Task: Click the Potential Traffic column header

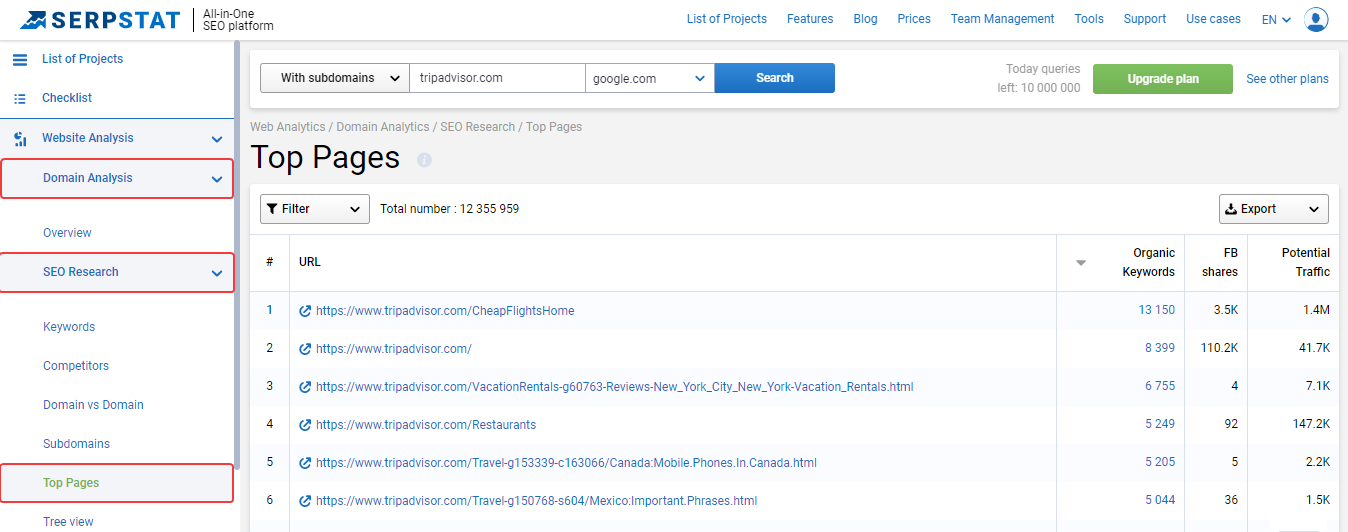Action: click(1306, 262)
